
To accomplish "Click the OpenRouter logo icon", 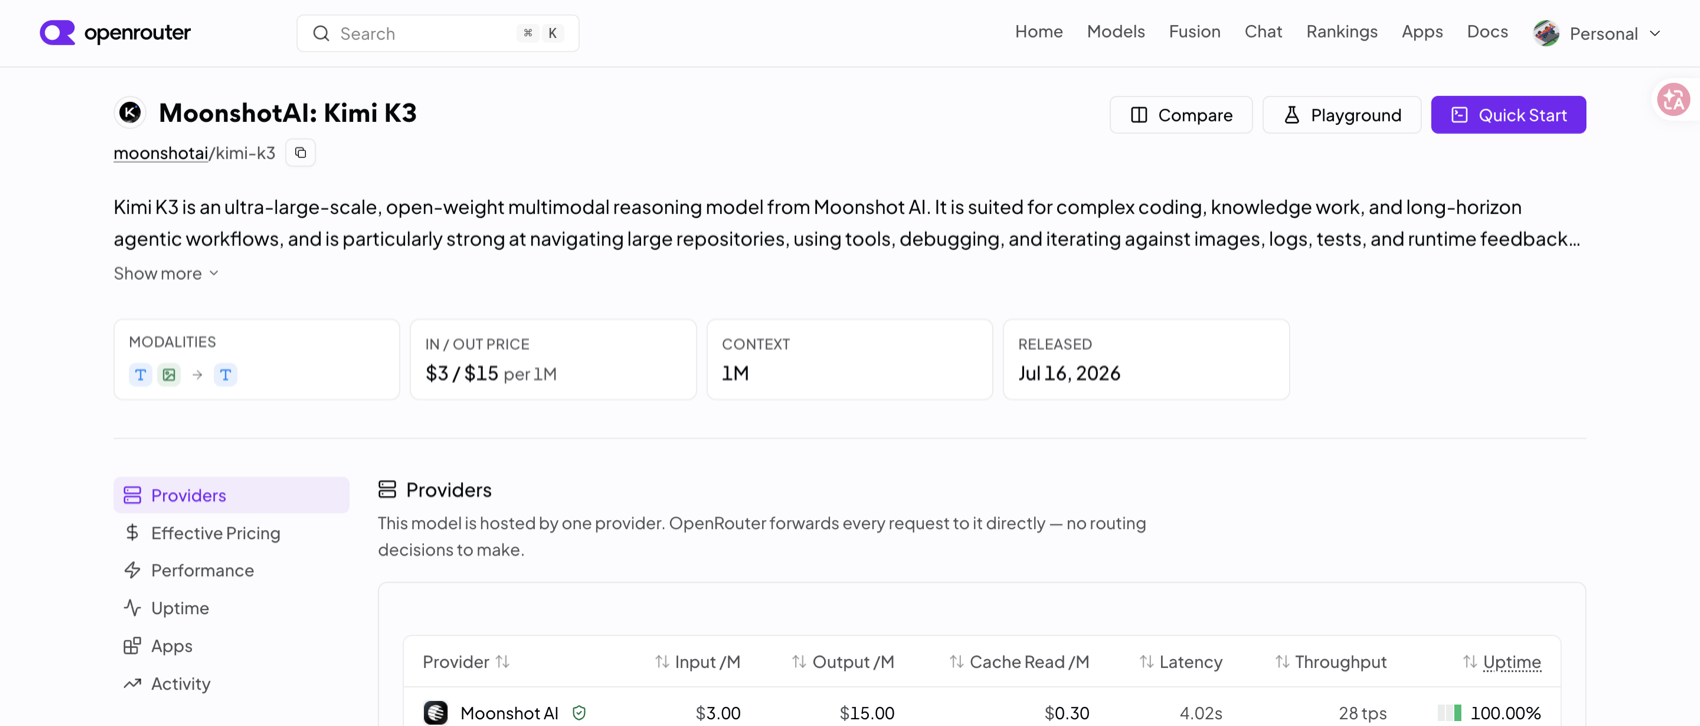I will point(57,33).
